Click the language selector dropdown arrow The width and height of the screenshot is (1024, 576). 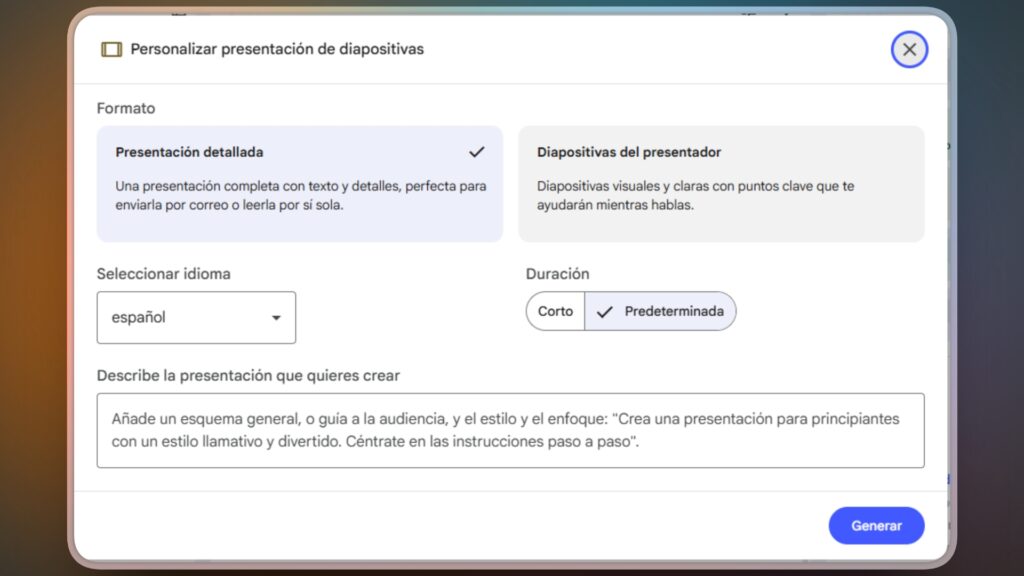point(276,318)
